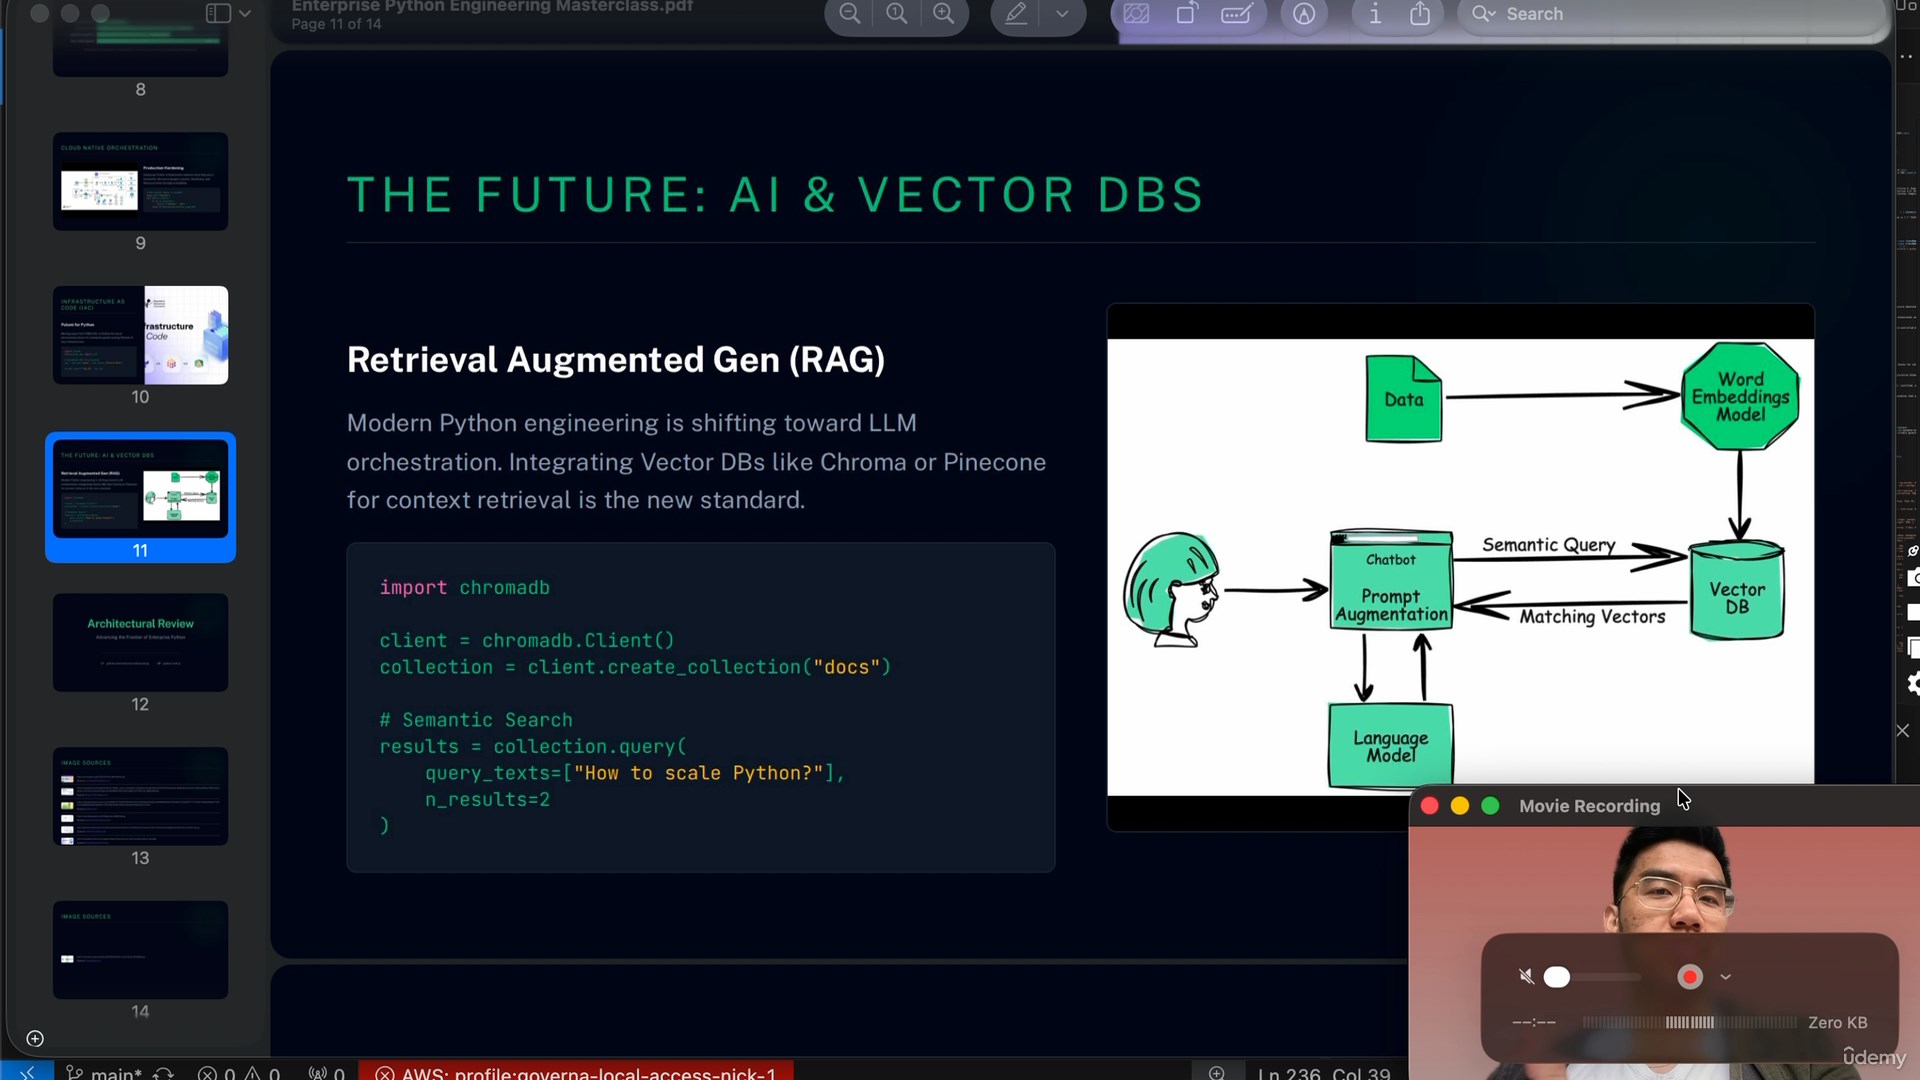This screenshot has width=1920, height=1080.
Task: Click the Search field in Preview
Action: click(x=1670, y=15)
